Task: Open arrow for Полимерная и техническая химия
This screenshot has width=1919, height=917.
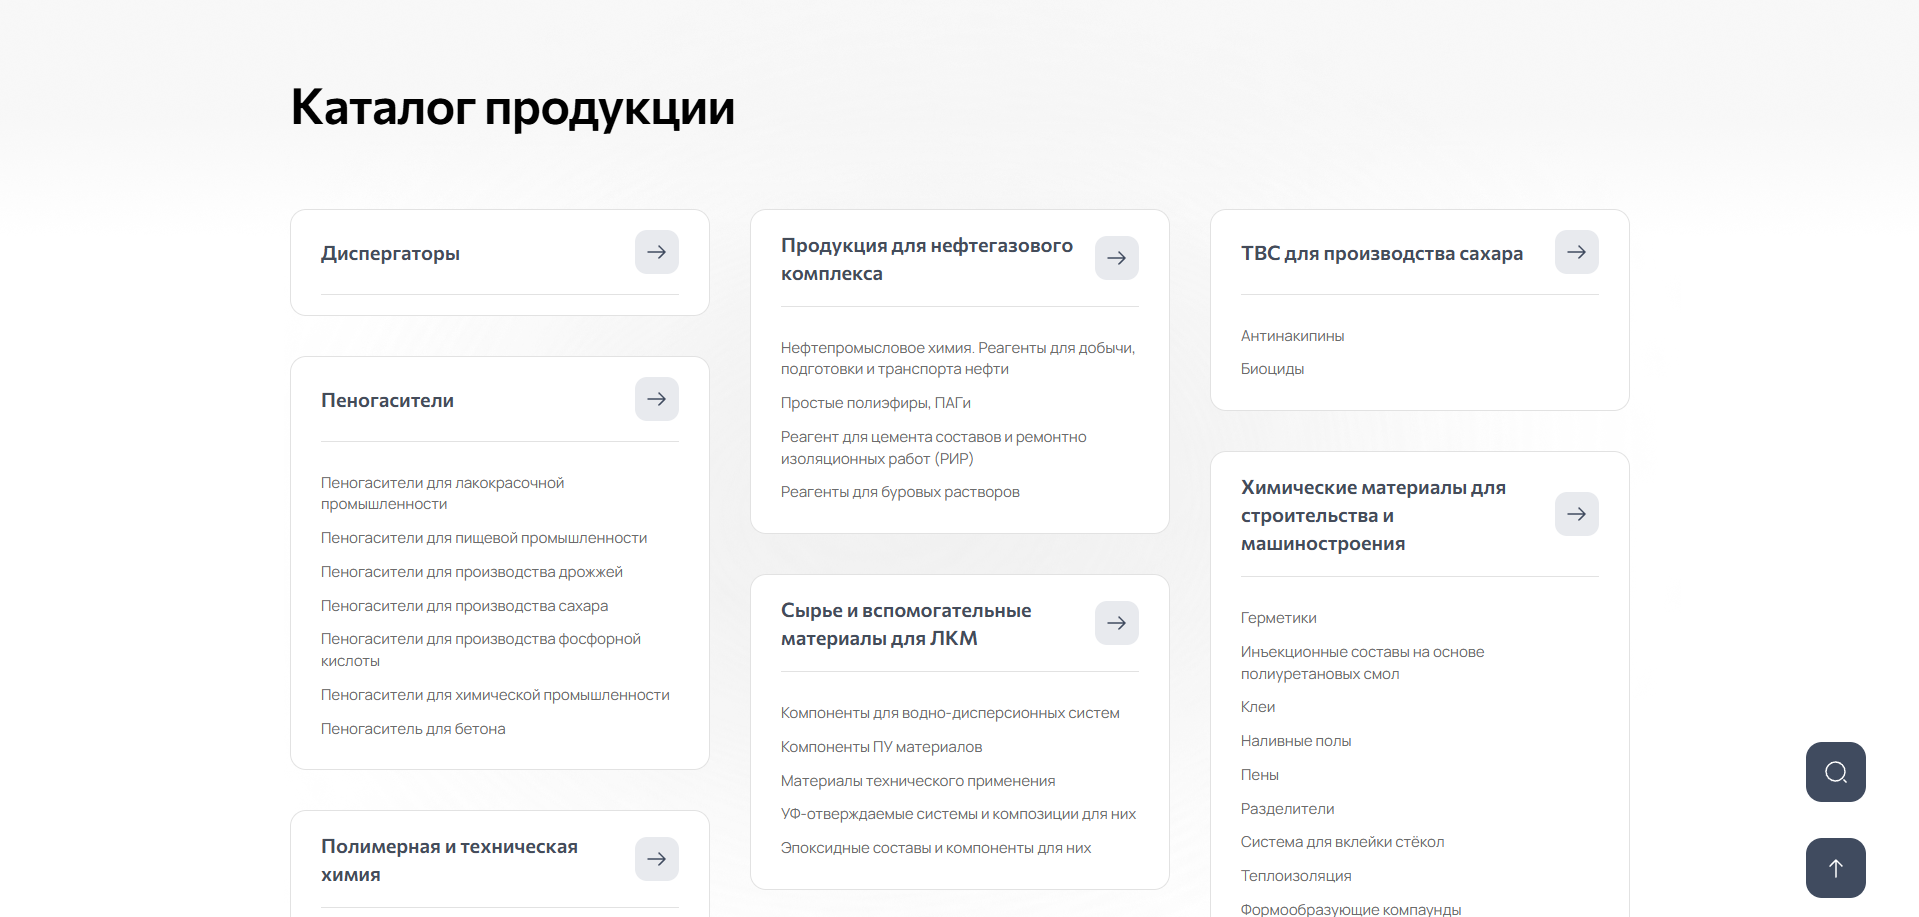Action: tap(657, 859)
